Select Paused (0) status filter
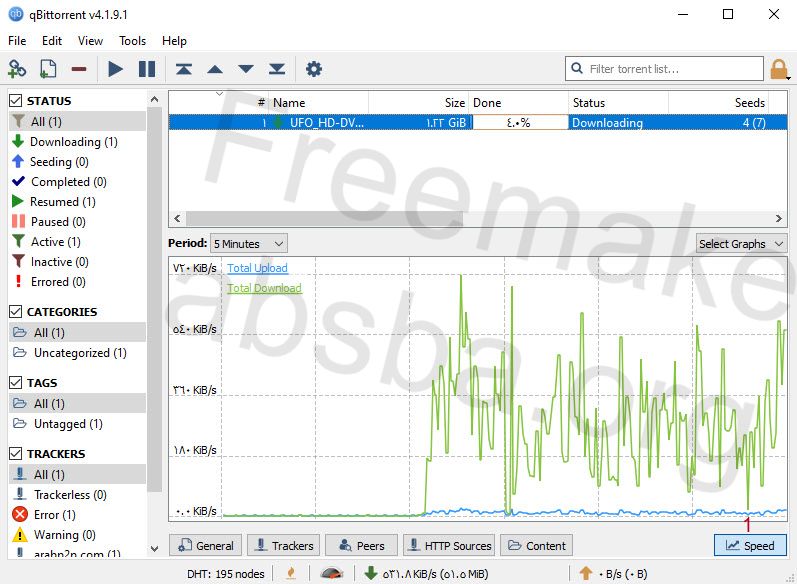Image resolution: width=797 pixels, height=584 pixels. 77,222
